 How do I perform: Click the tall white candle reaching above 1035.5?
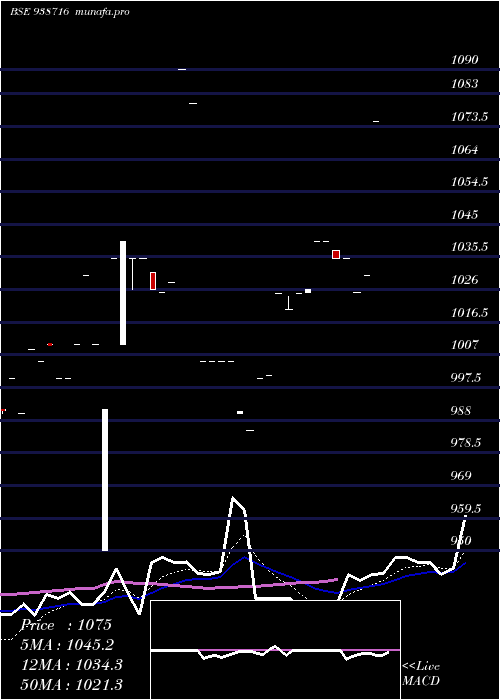pos(123,293)
